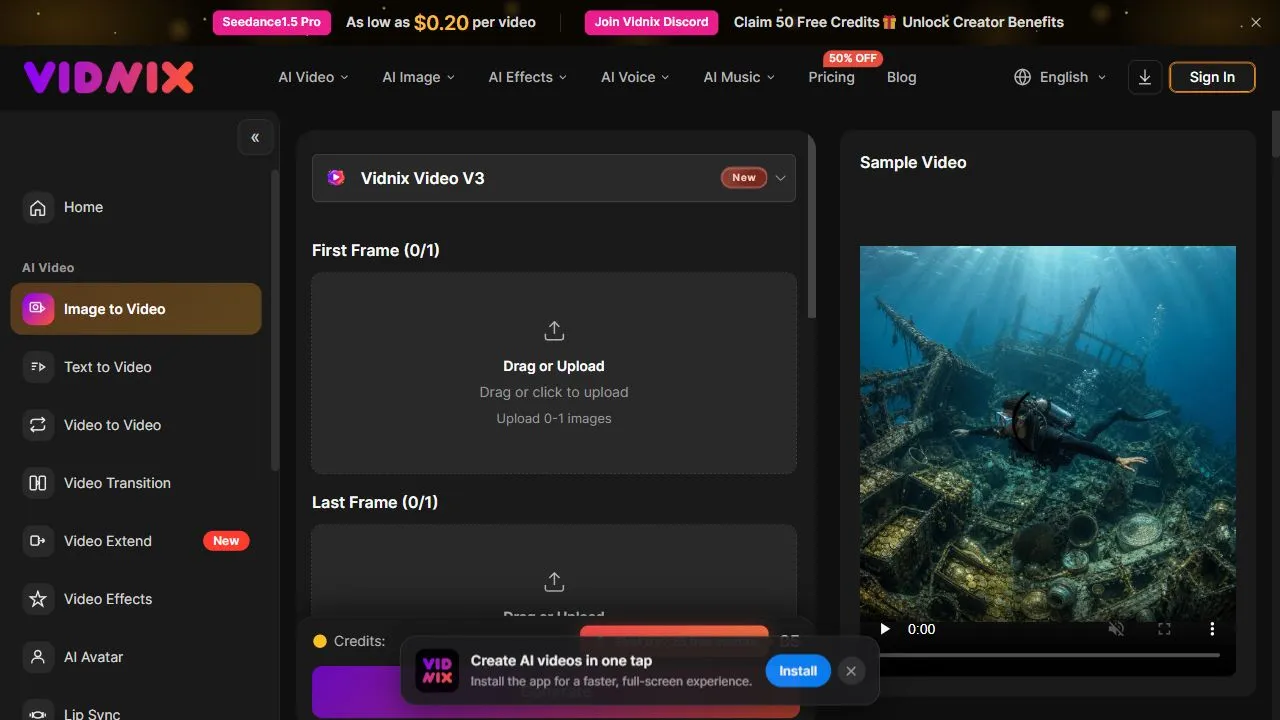The image size is (1280, 720).
Task: Open the Blog page
Action: click(901, 77)
